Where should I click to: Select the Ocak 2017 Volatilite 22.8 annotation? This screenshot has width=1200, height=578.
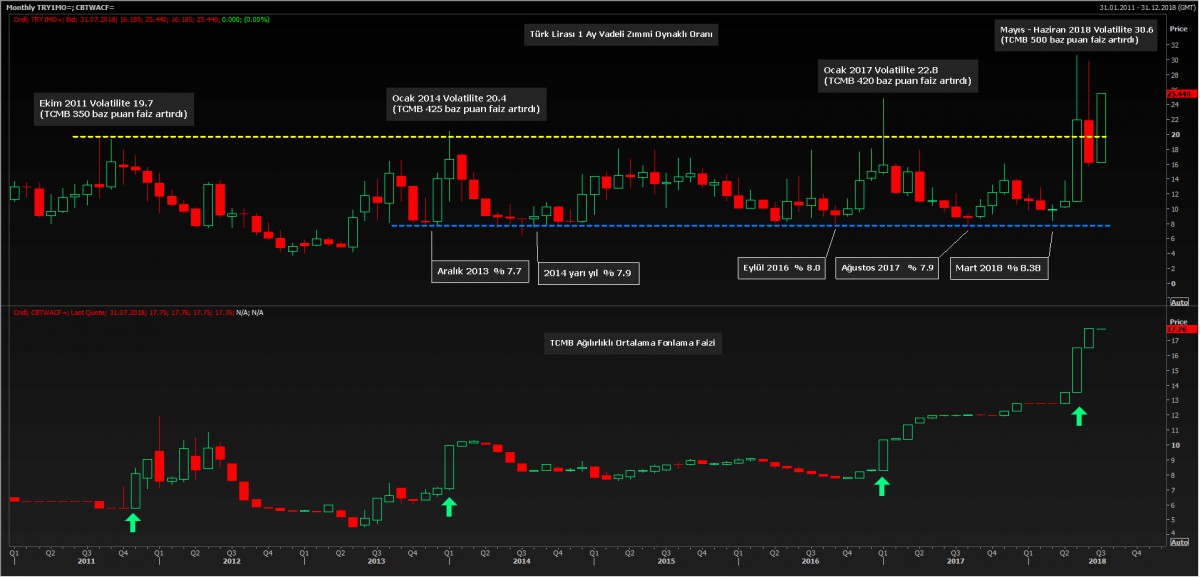click(895, 73)
